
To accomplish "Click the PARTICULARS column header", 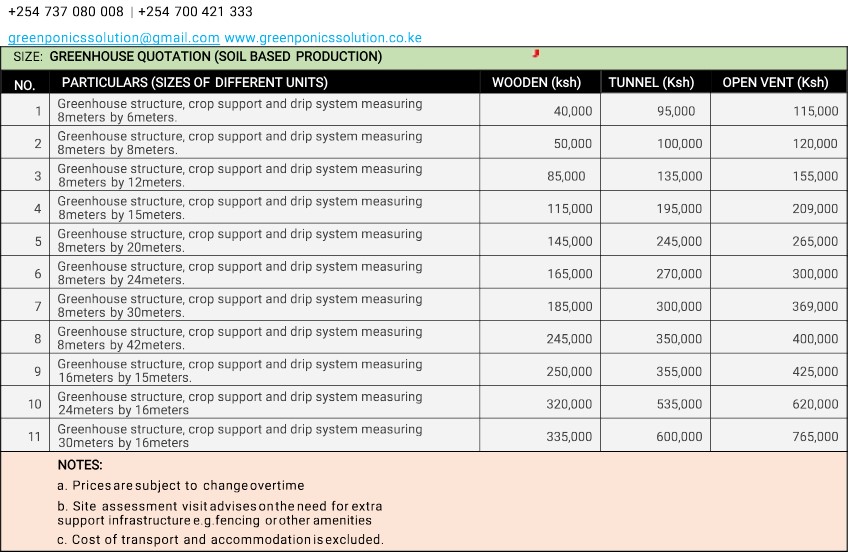I will (195, 83).
